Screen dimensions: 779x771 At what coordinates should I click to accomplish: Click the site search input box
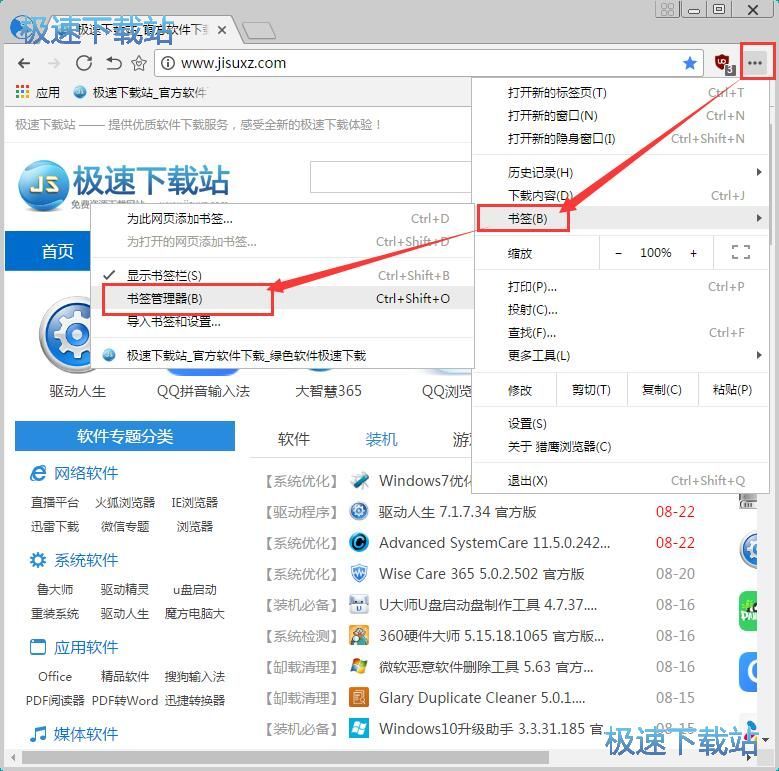tap(390, 177)
